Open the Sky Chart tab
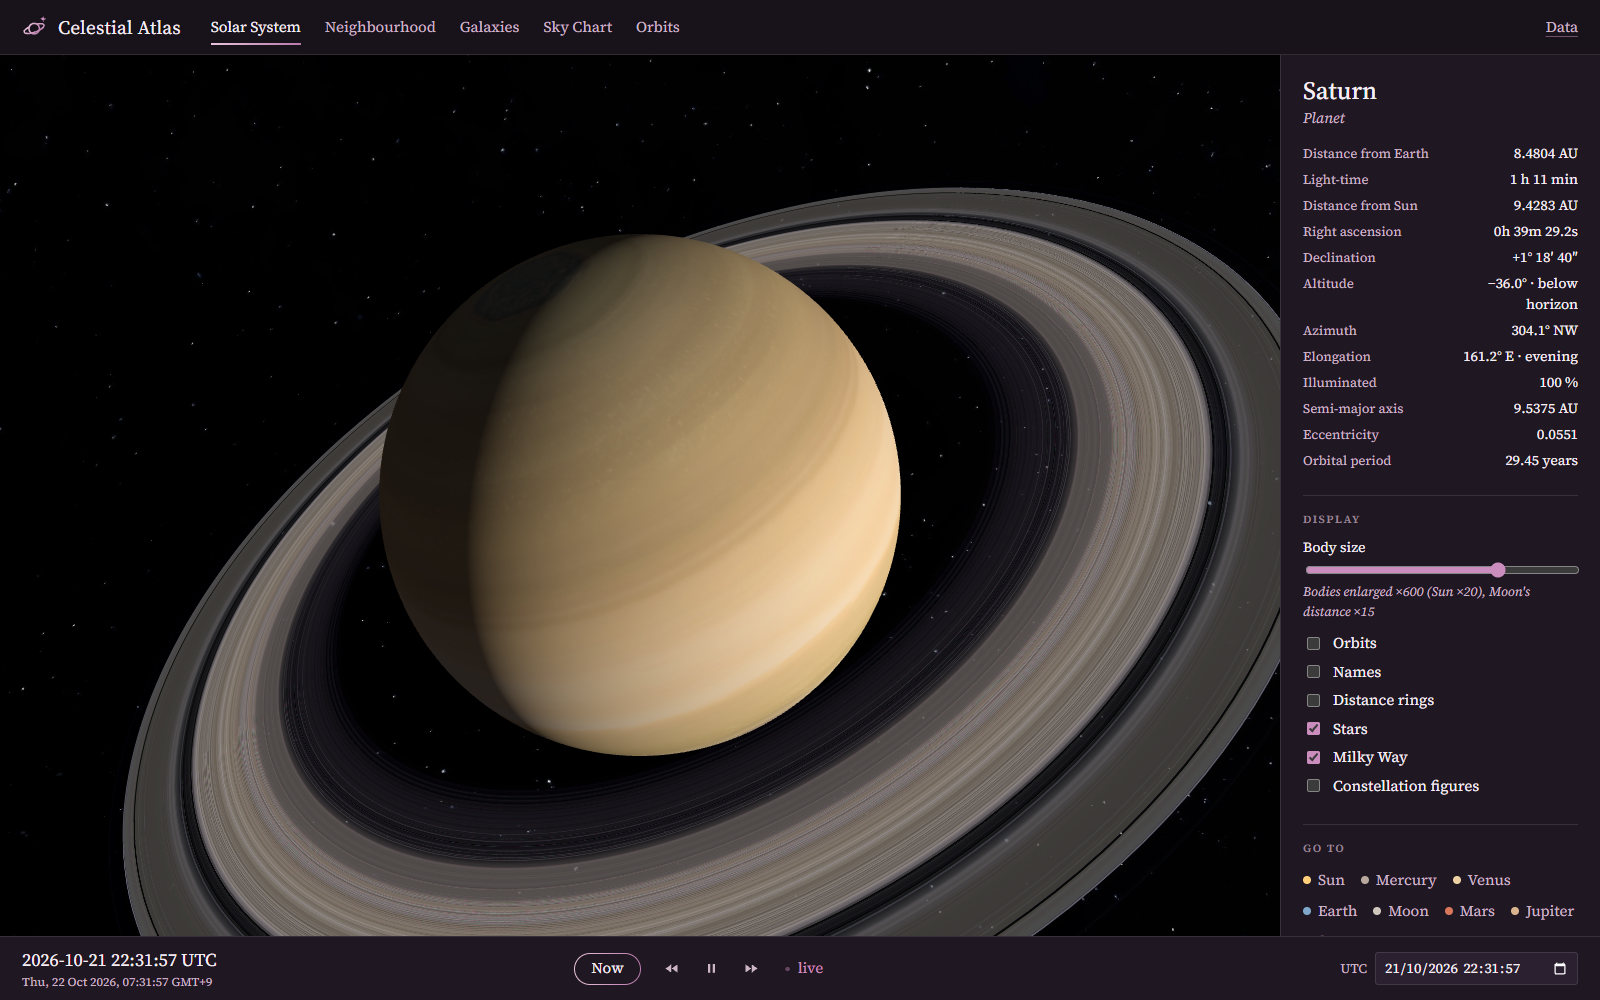 (577, 27)
